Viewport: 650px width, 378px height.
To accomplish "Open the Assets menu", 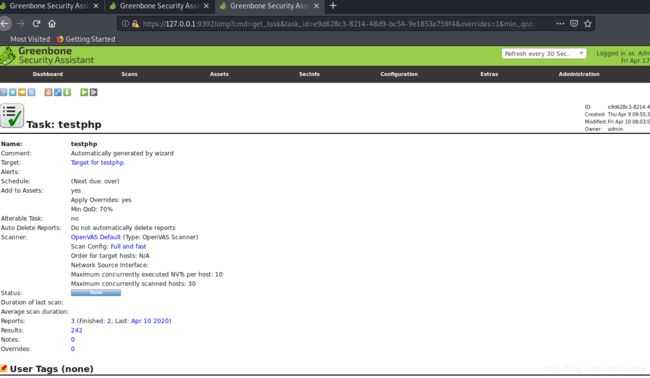I will (x=219, y=74).
